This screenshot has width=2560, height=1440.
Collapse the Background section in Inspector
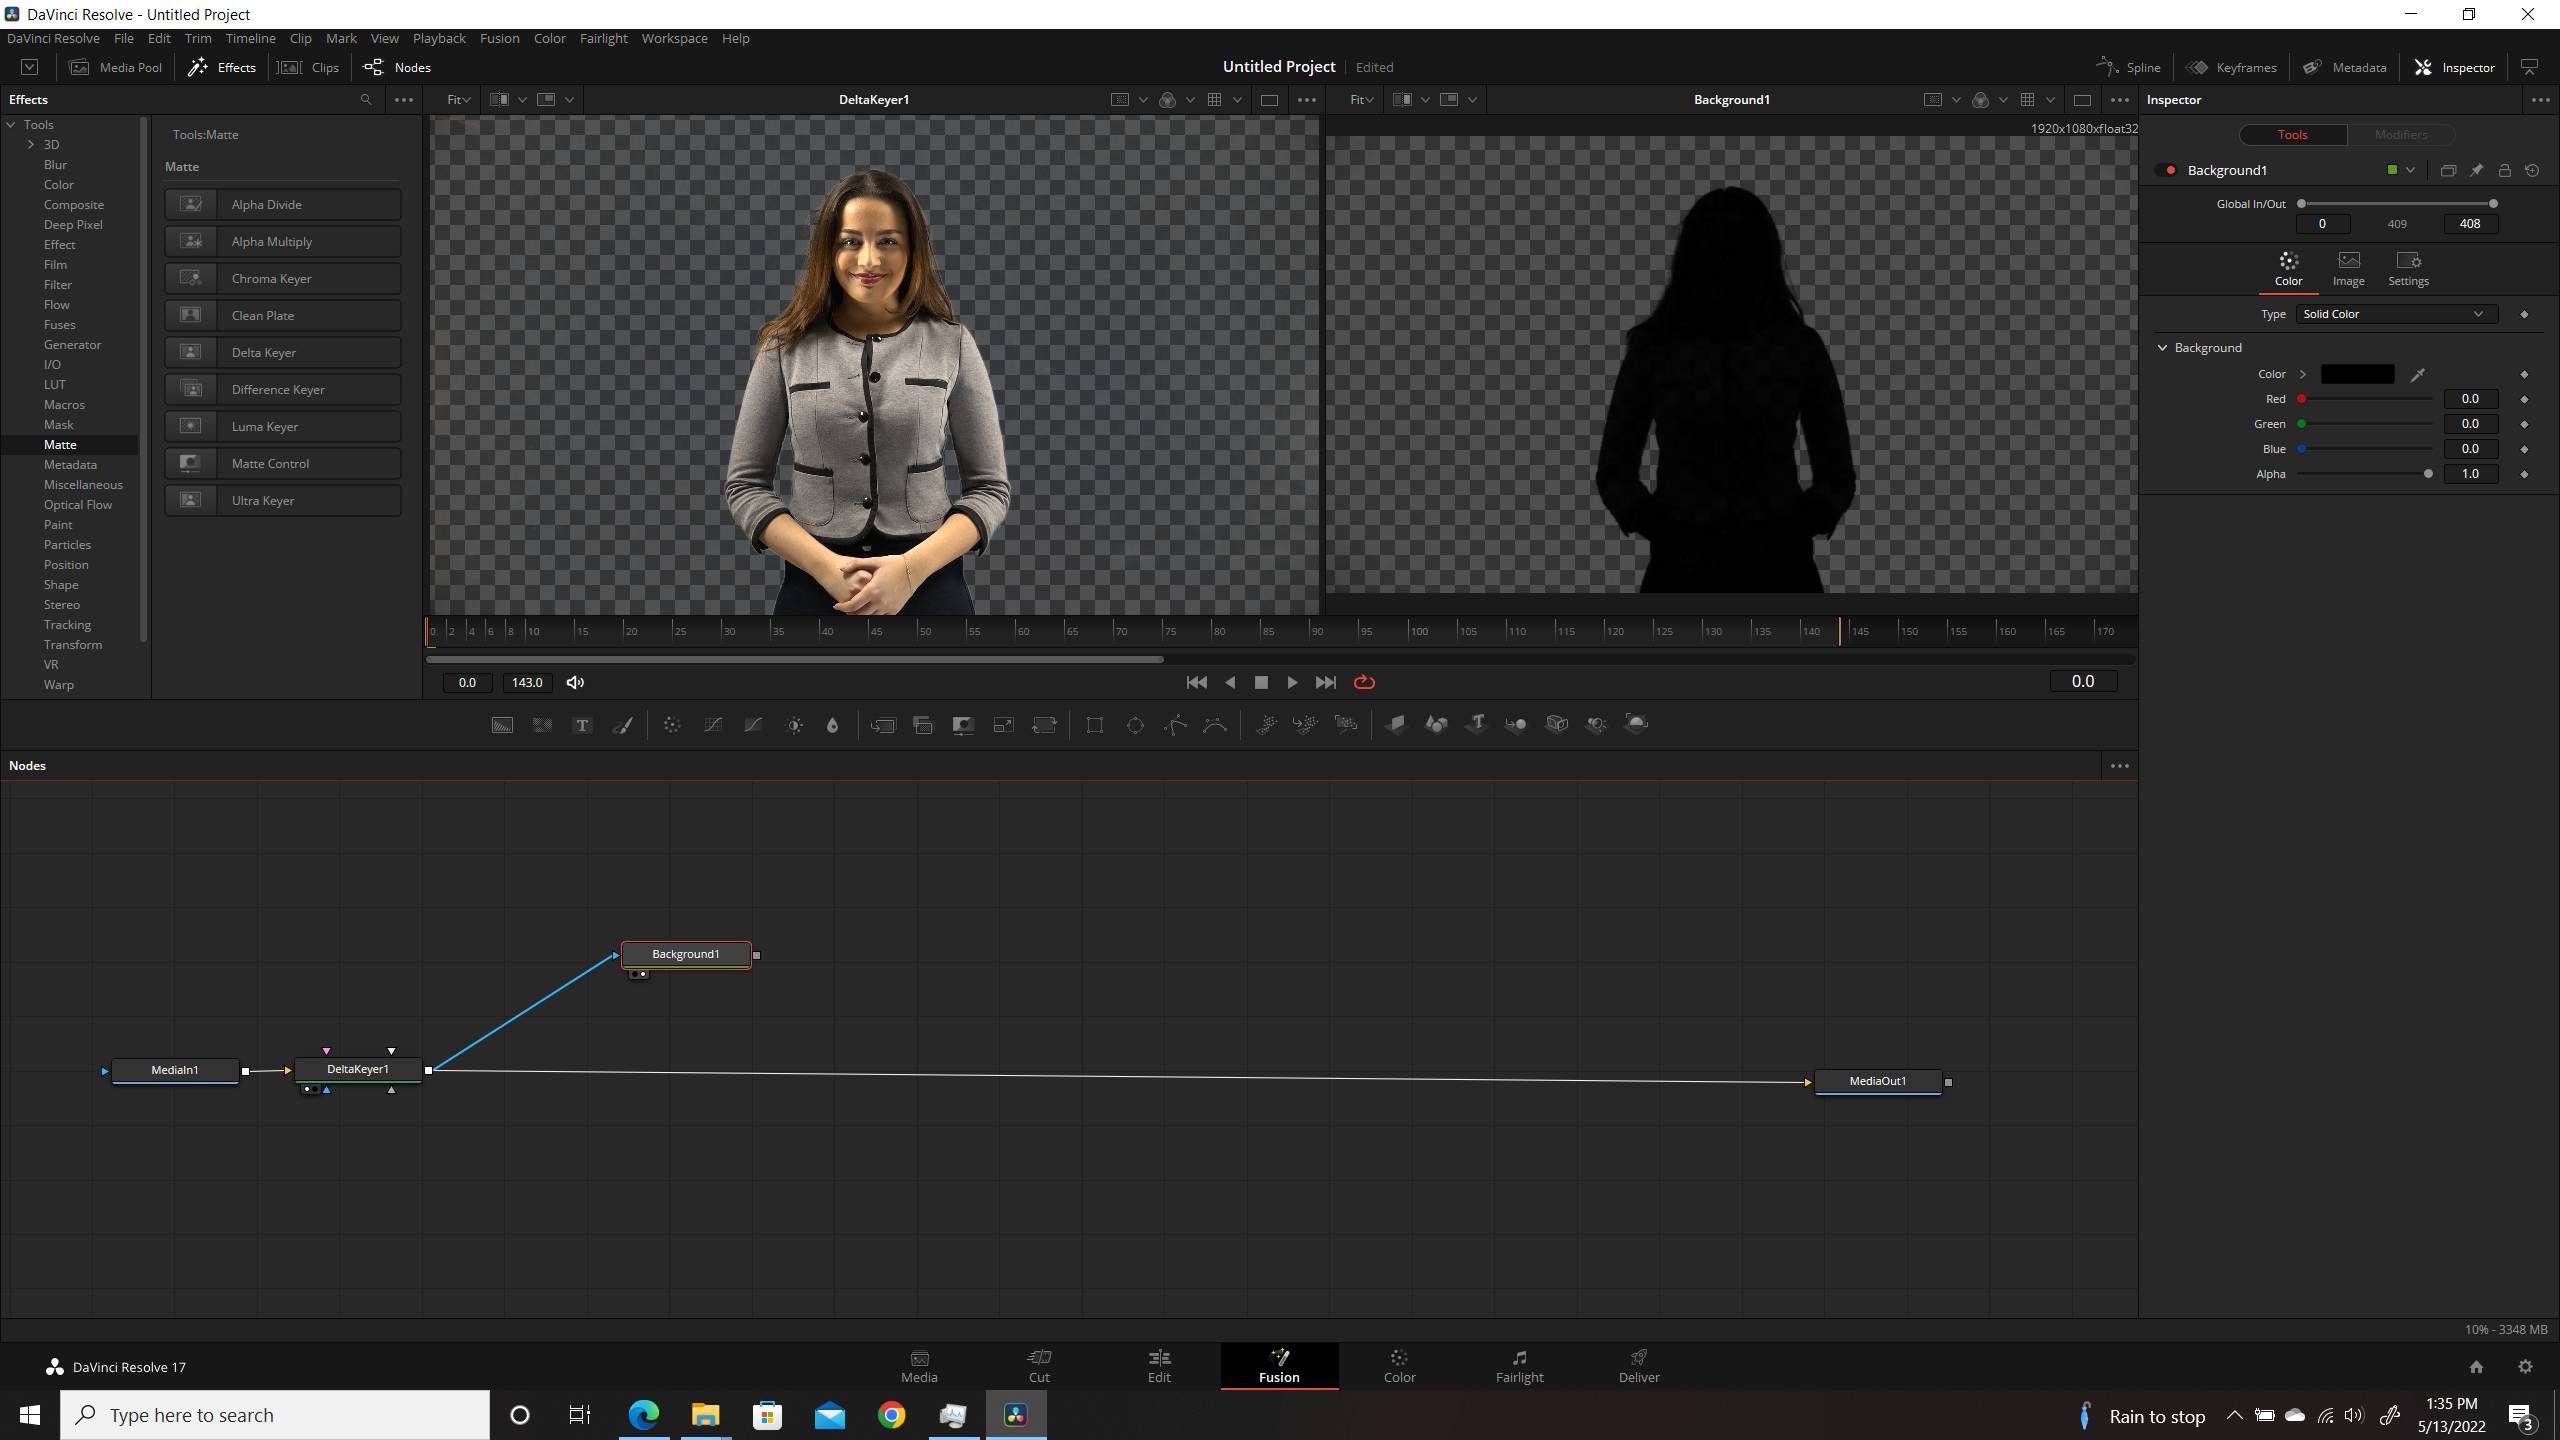click(x=2162, y=348)
